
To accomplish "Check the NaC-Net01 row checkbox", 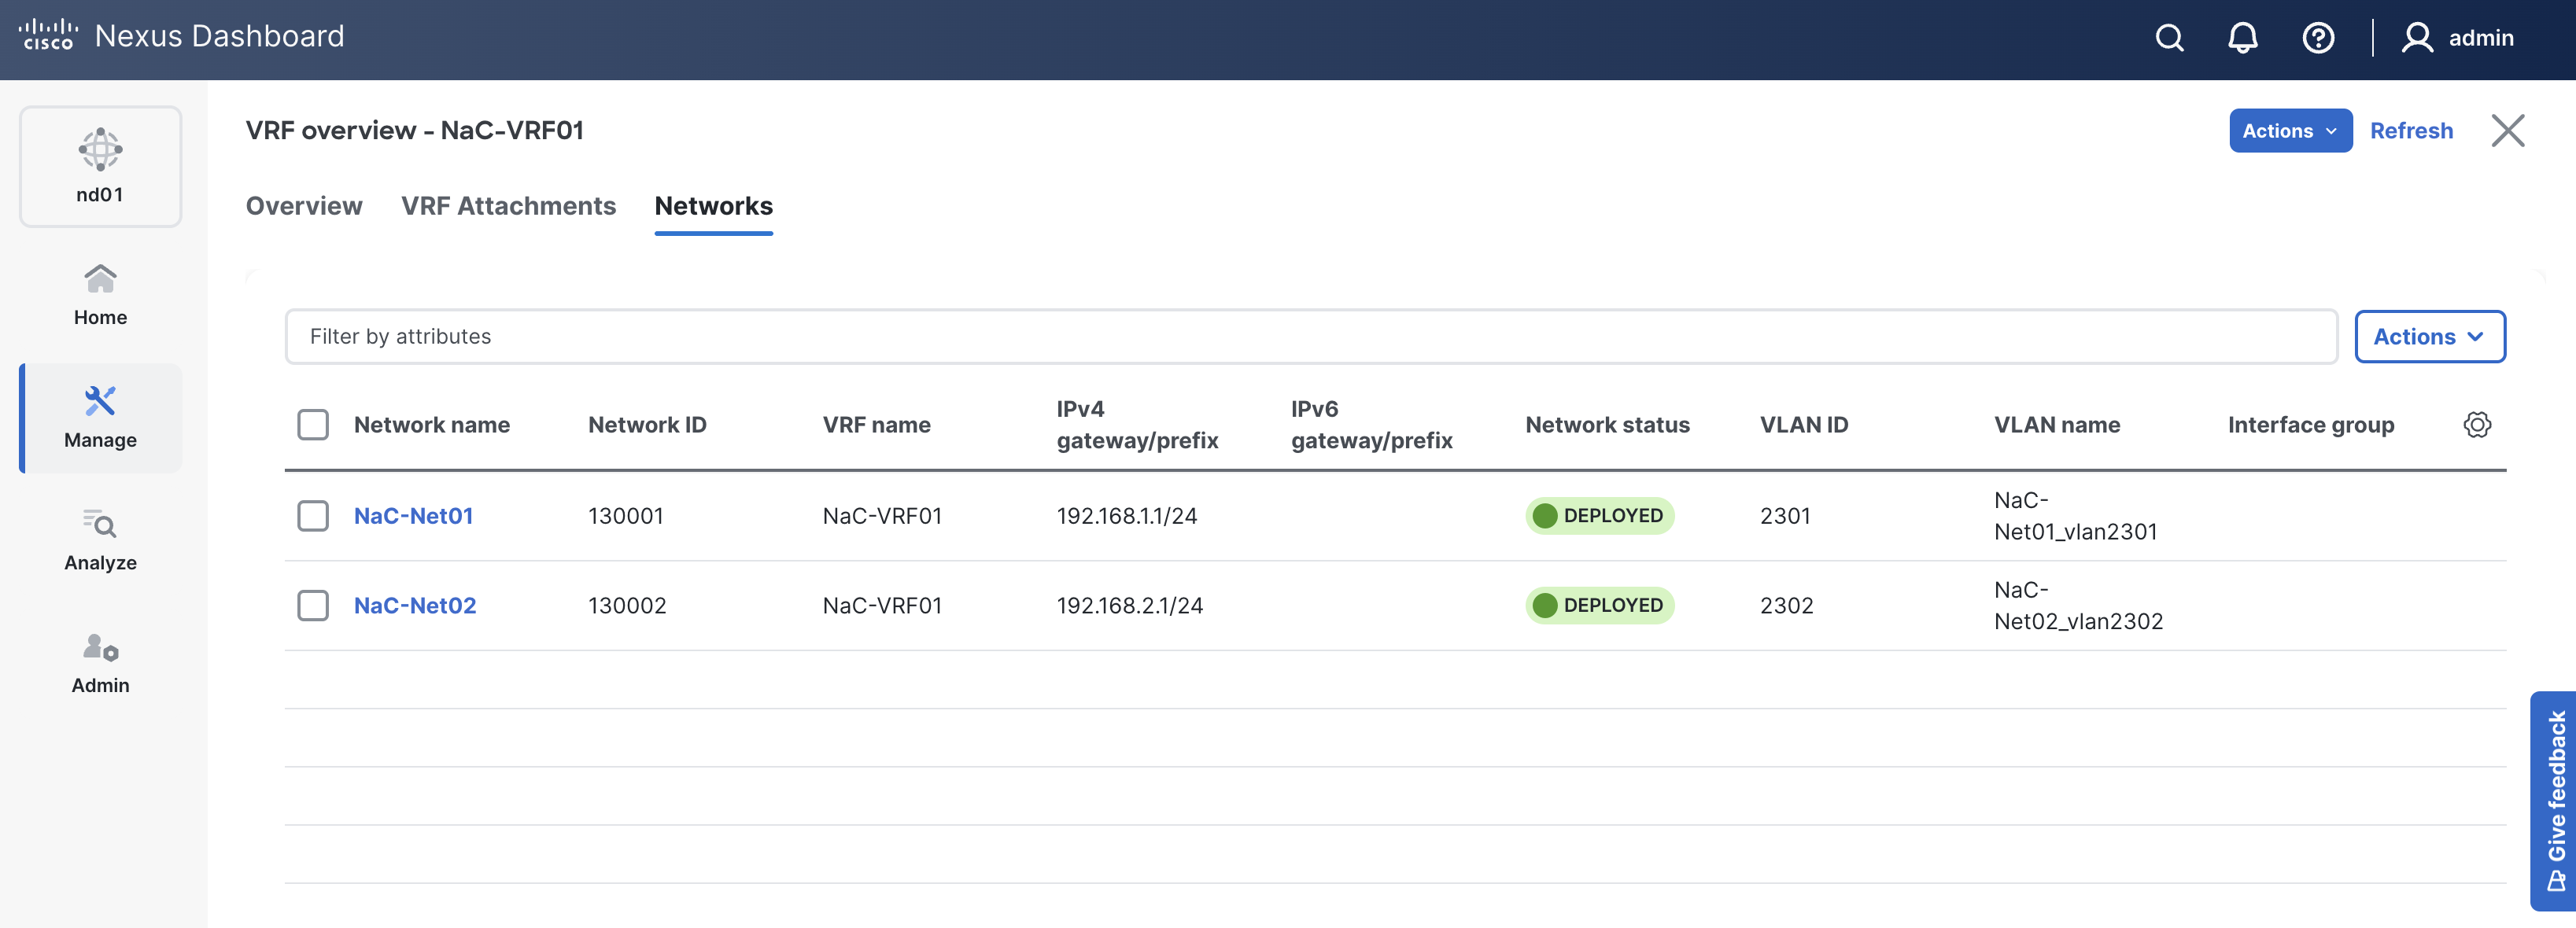I will click(313, 516).
